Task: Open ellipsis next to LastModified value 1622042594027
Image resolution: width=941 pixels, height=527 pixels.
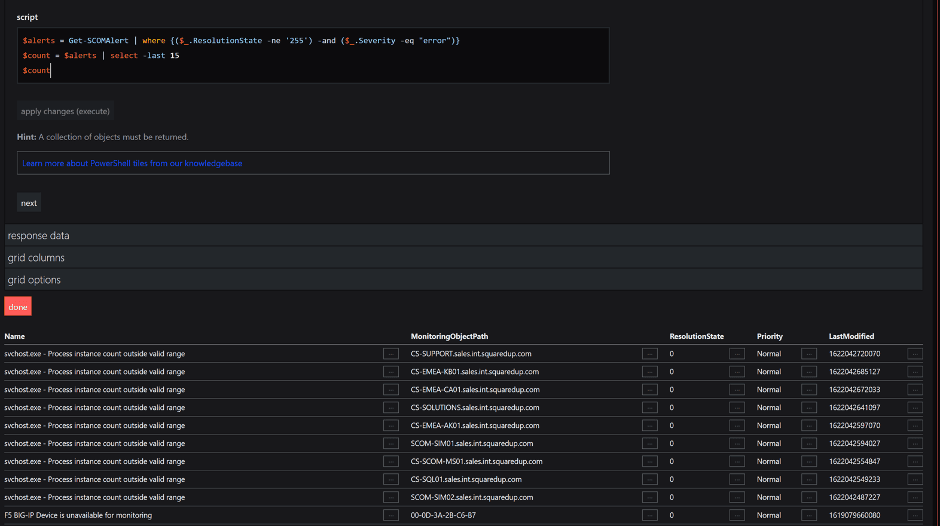Action: pyautogui.click(x=914, y=444)
